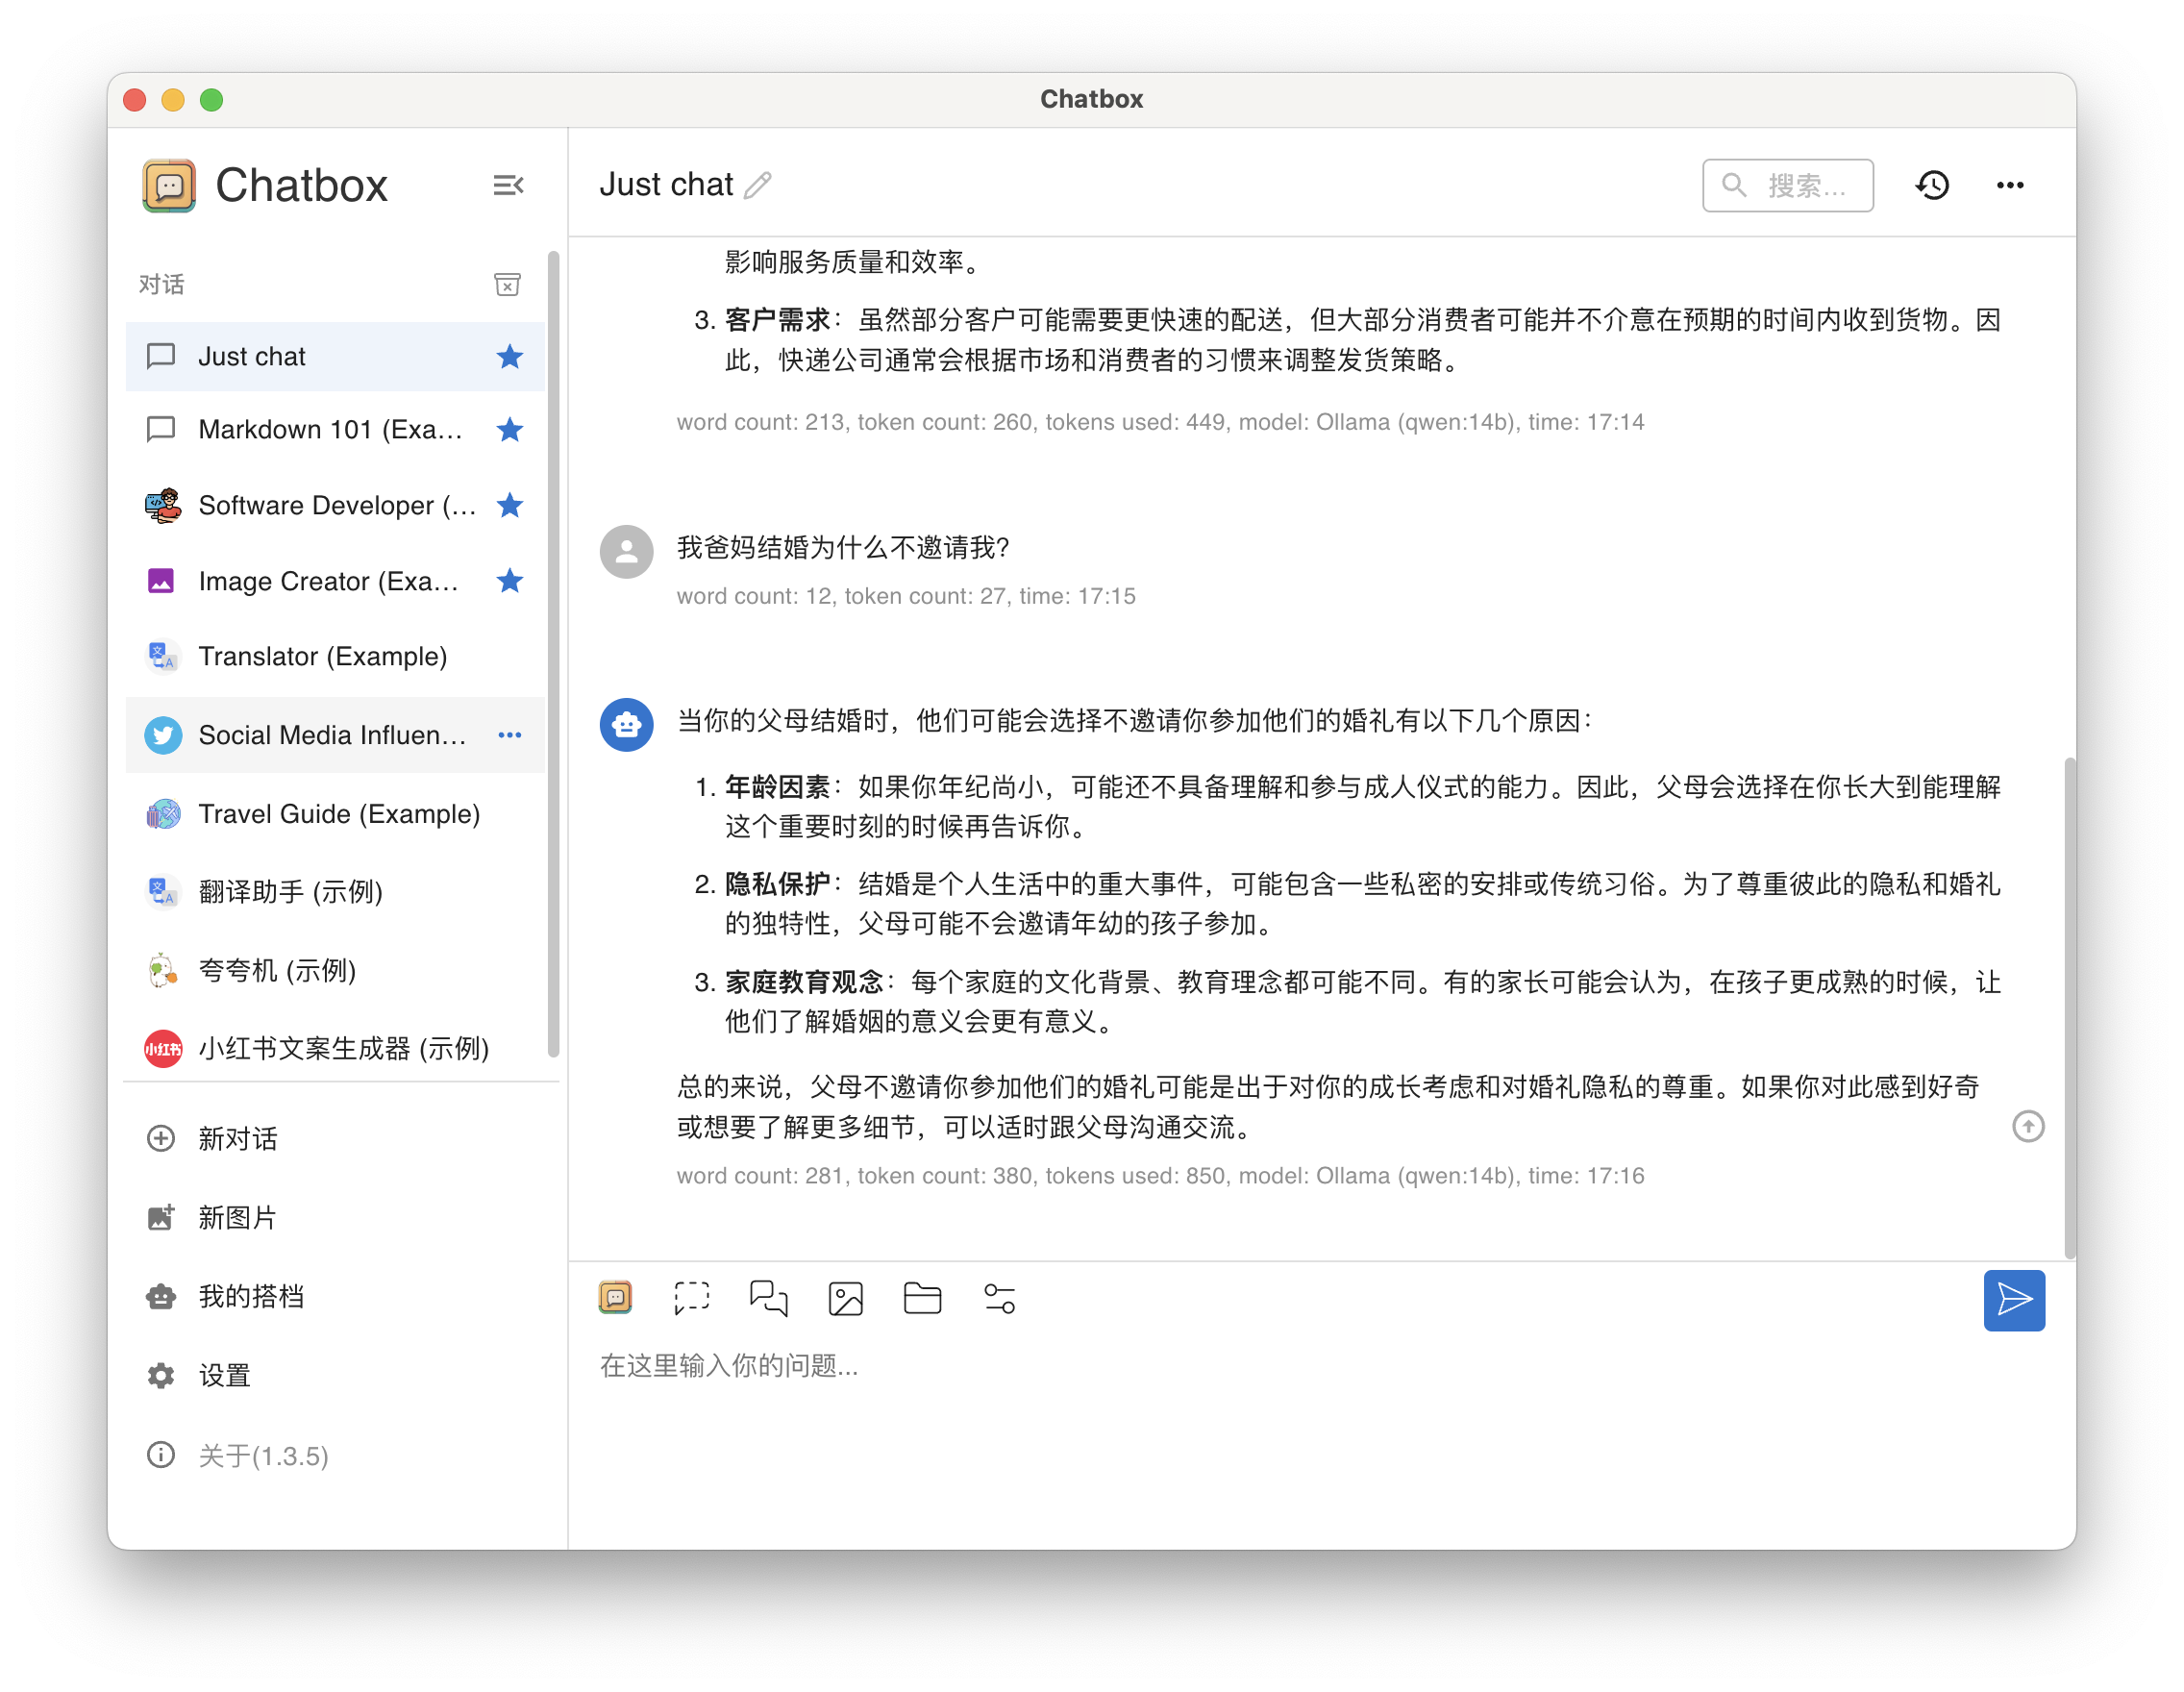The width and height of the screenshot is (2184, 1692).
Task: Open settings via 设置
Action: click(x=224, y=1376)
